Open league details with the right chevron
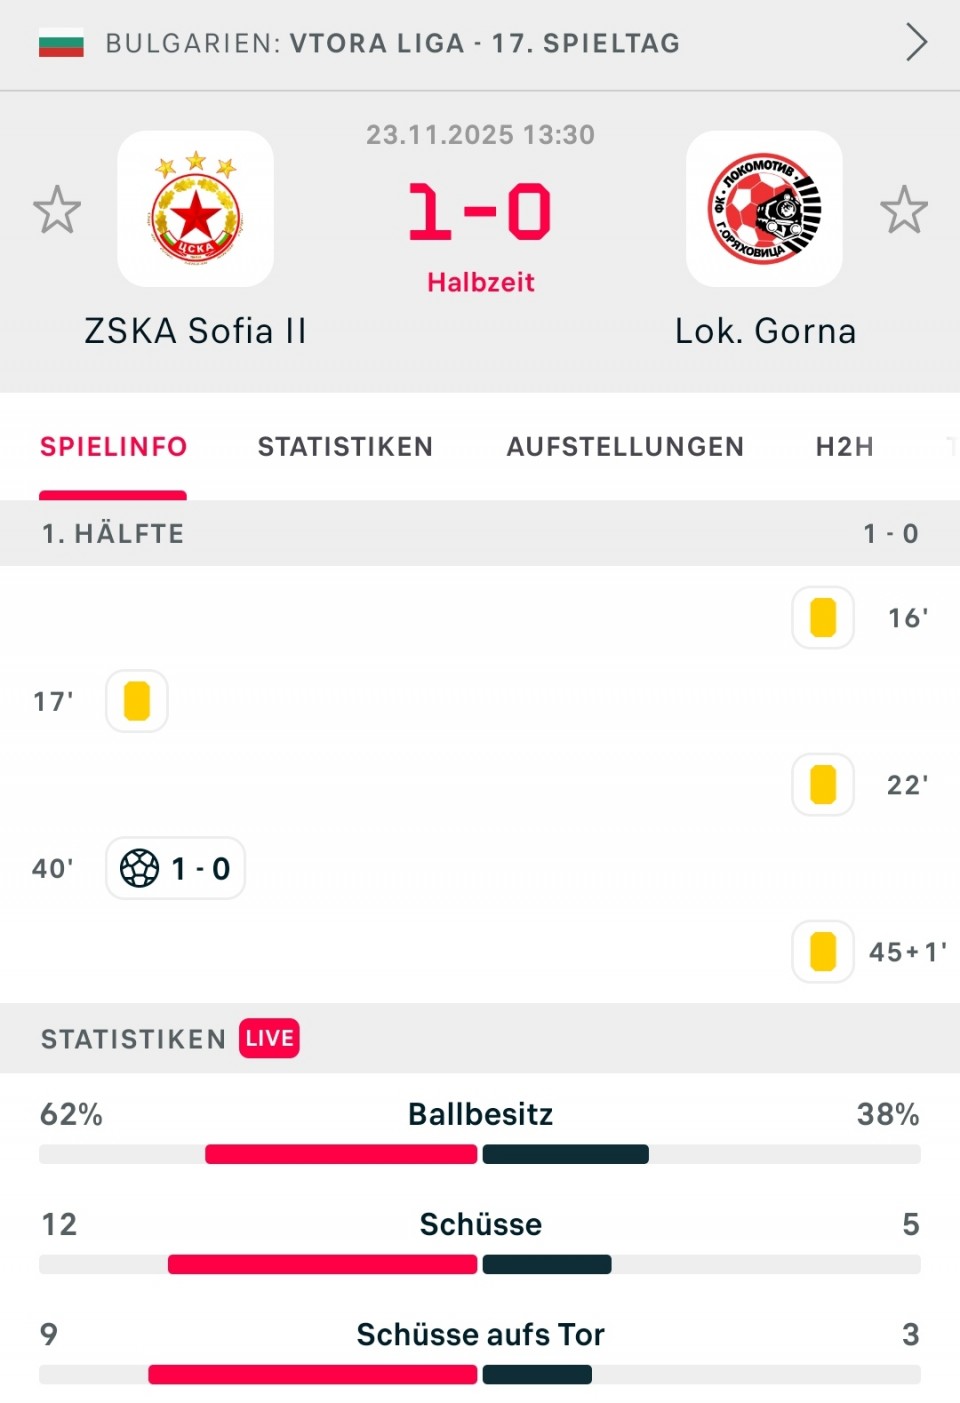The width and height of the screenshot is (960, 1403). [x=916, y=43]
